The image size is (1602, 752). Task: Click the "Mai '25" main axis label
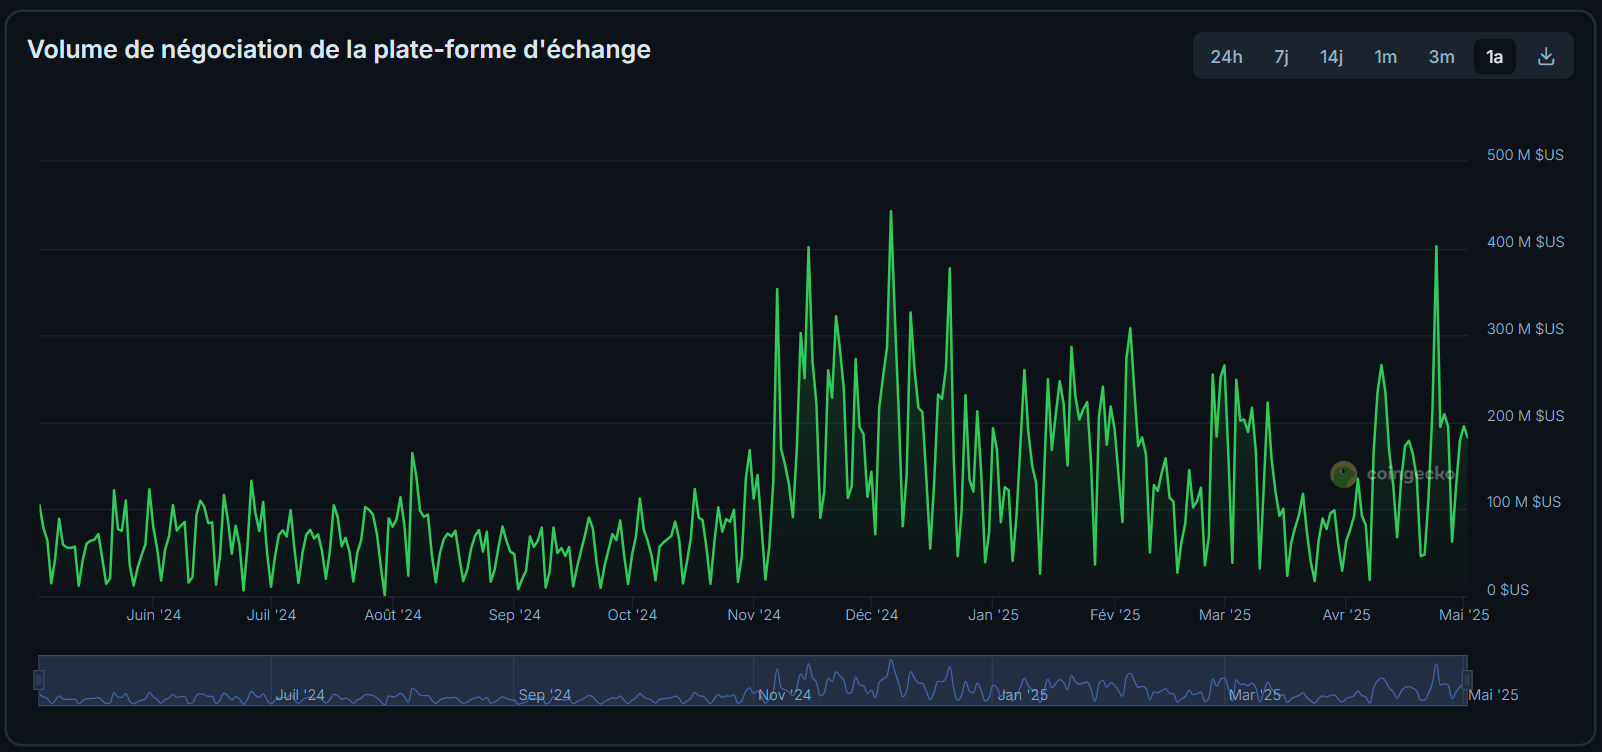[1464, 615]
